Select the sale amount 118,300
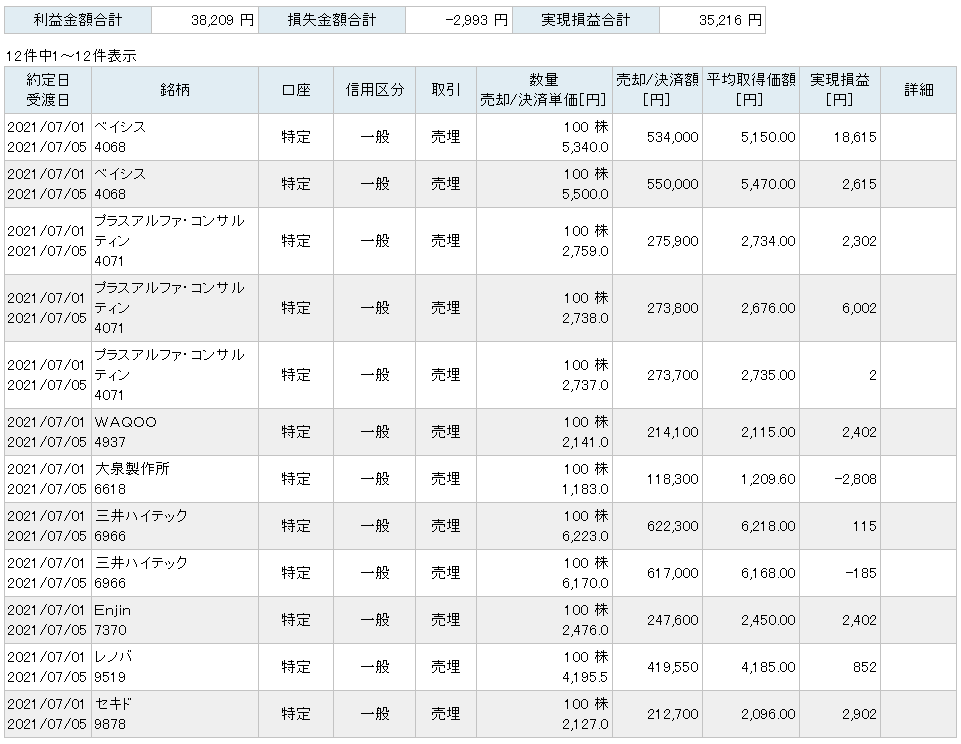 click(x=672, y=479)
